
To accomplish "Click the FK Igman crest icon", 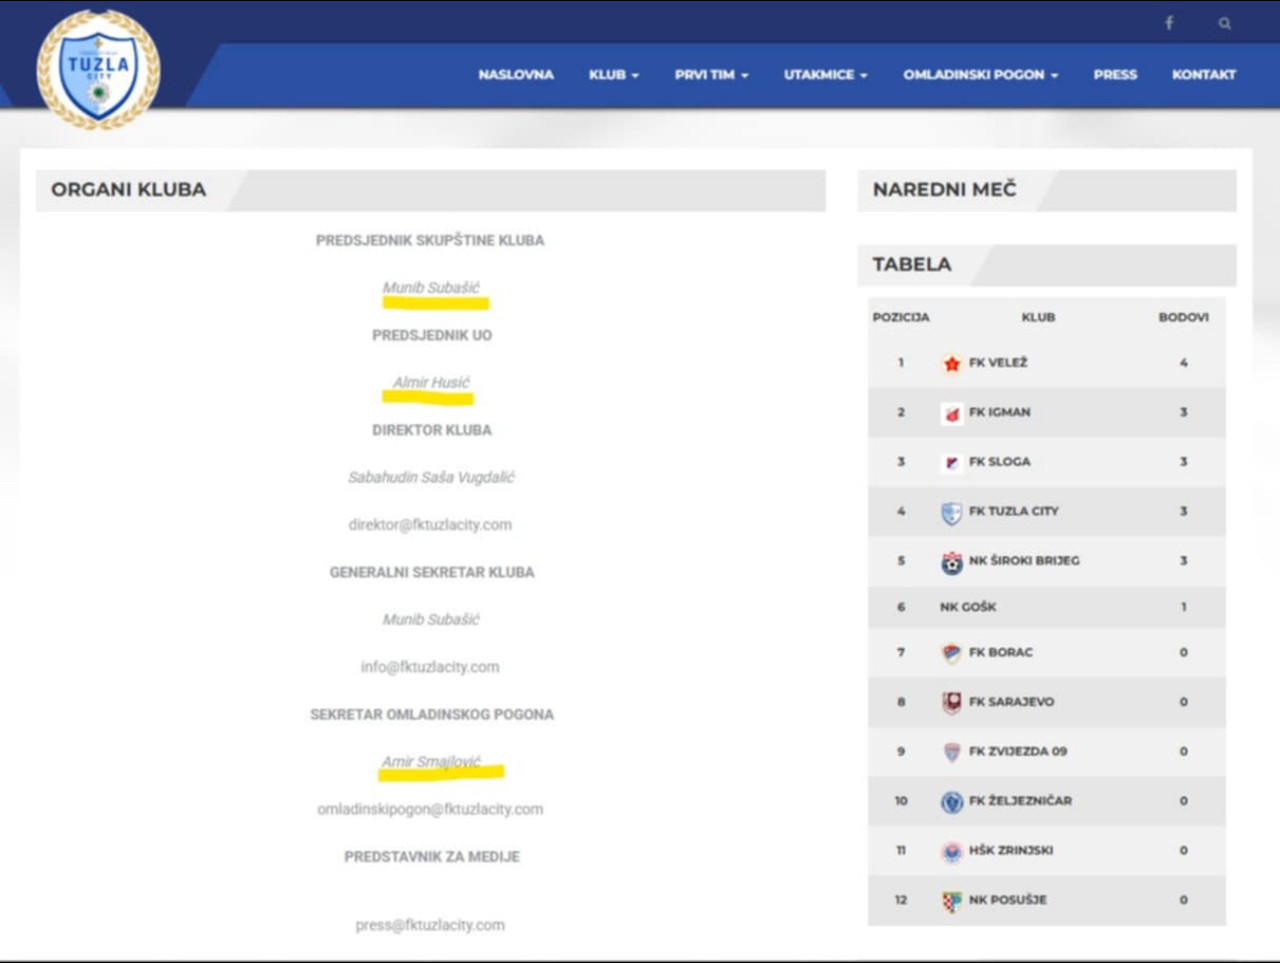I will [951, 412].
